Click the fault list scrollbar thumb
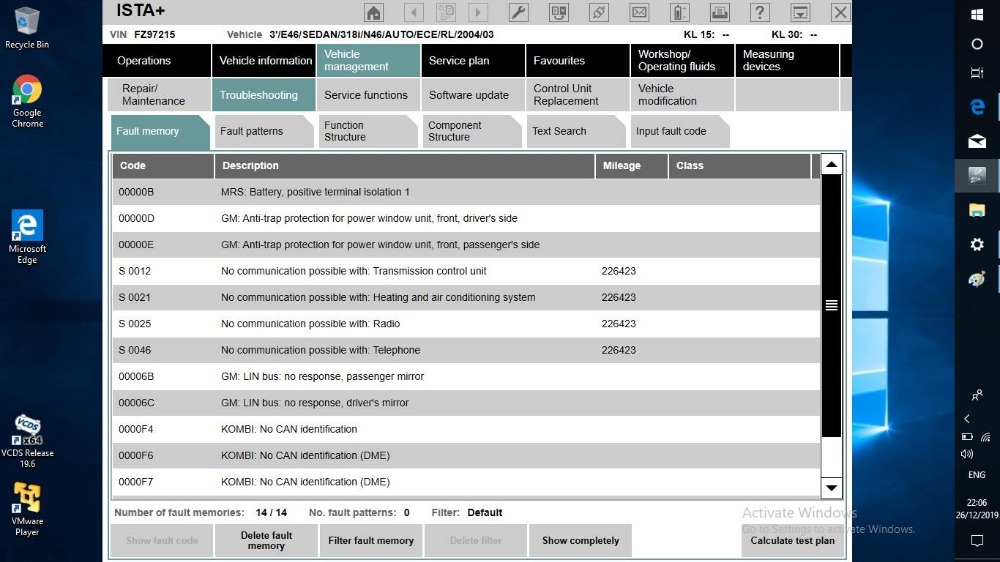 [x=831, y=306]
